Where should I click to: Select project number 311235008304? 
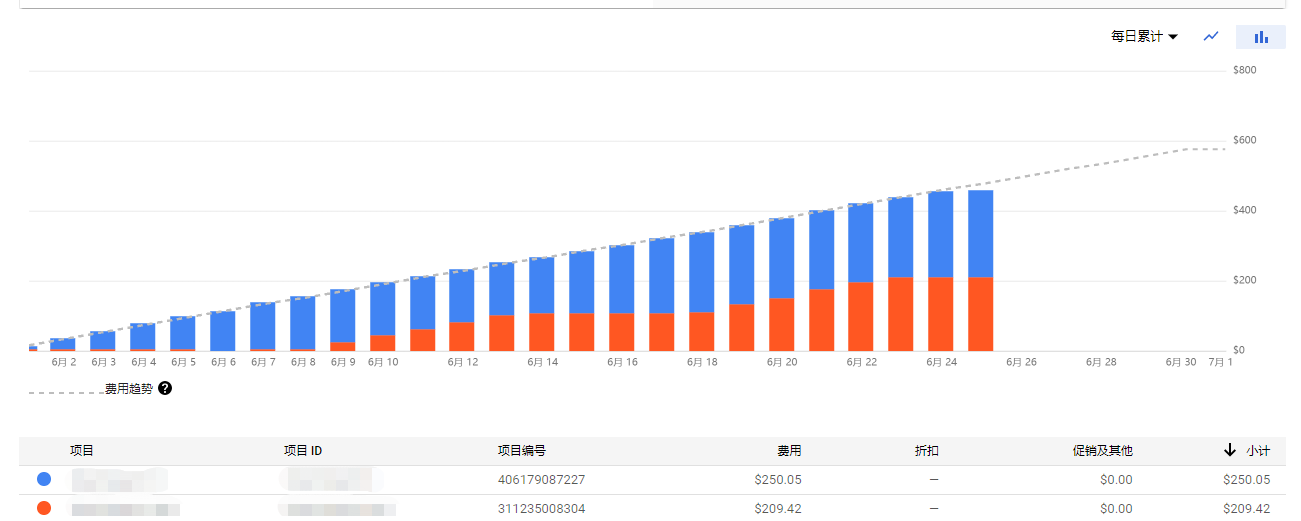(x=541, y=508)
